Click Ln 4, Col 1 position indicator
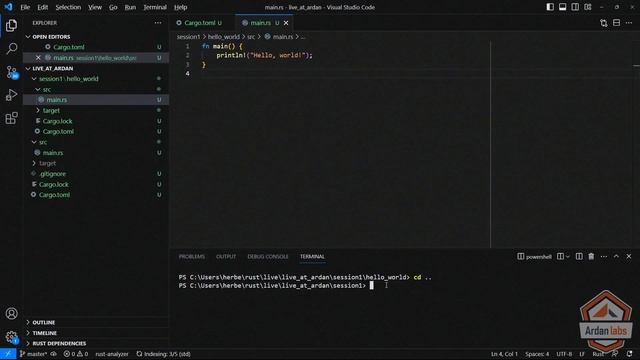The height and width of the screenshot is (360, 640). pos(504,354)
